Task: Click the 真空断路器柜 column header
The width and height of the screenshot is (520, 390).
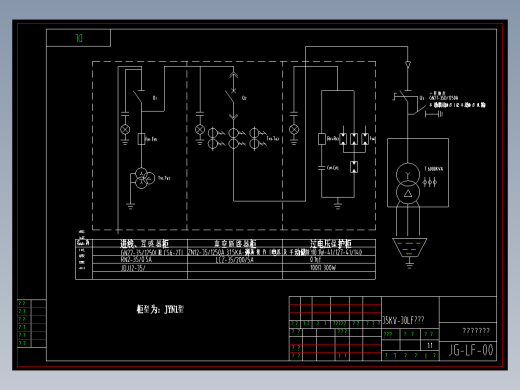Action: coord(235,243)
